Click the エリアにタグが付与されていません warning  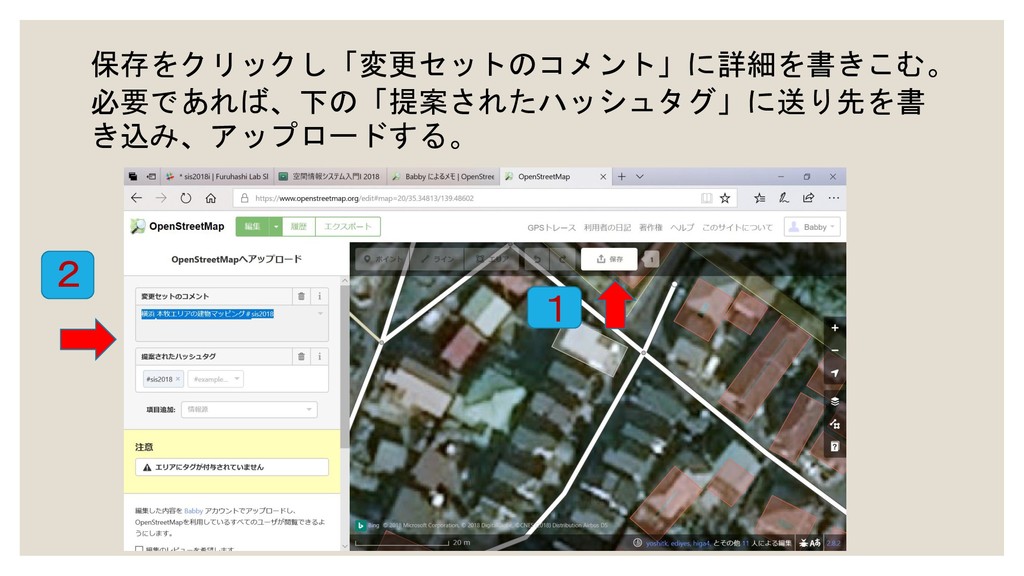[x=232, y=467]
